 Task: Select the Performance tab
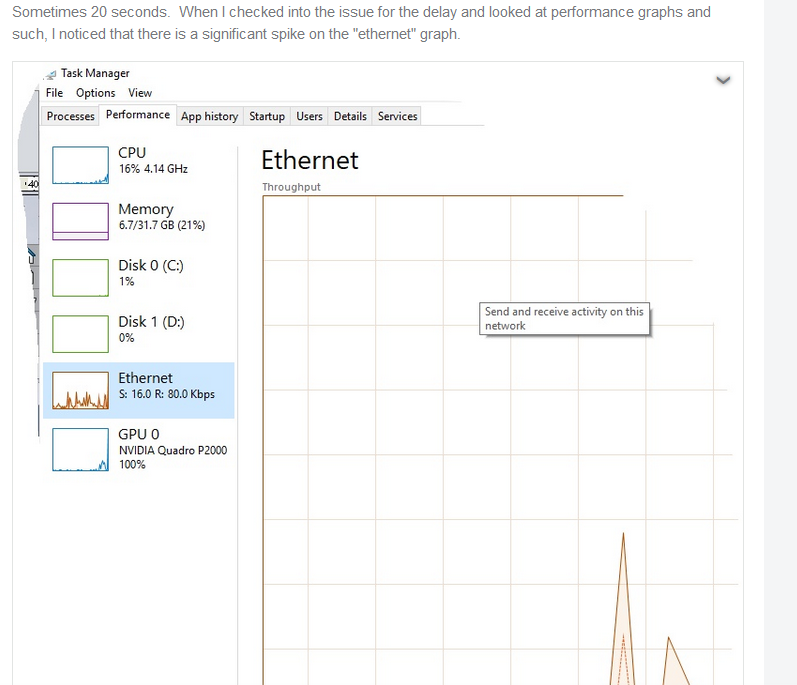click(138, 115)
